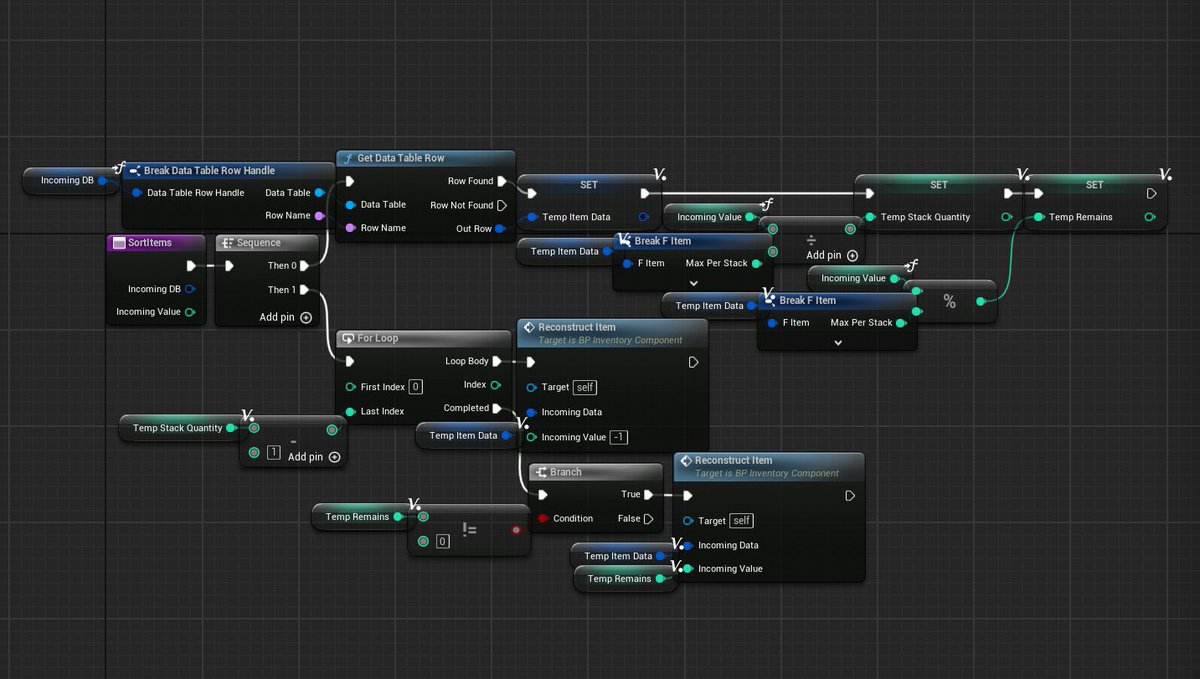This screenshot has width=1200, height=679.
Task: Click the subtract node's value field showing 1
Action: (x=274, y=453)
